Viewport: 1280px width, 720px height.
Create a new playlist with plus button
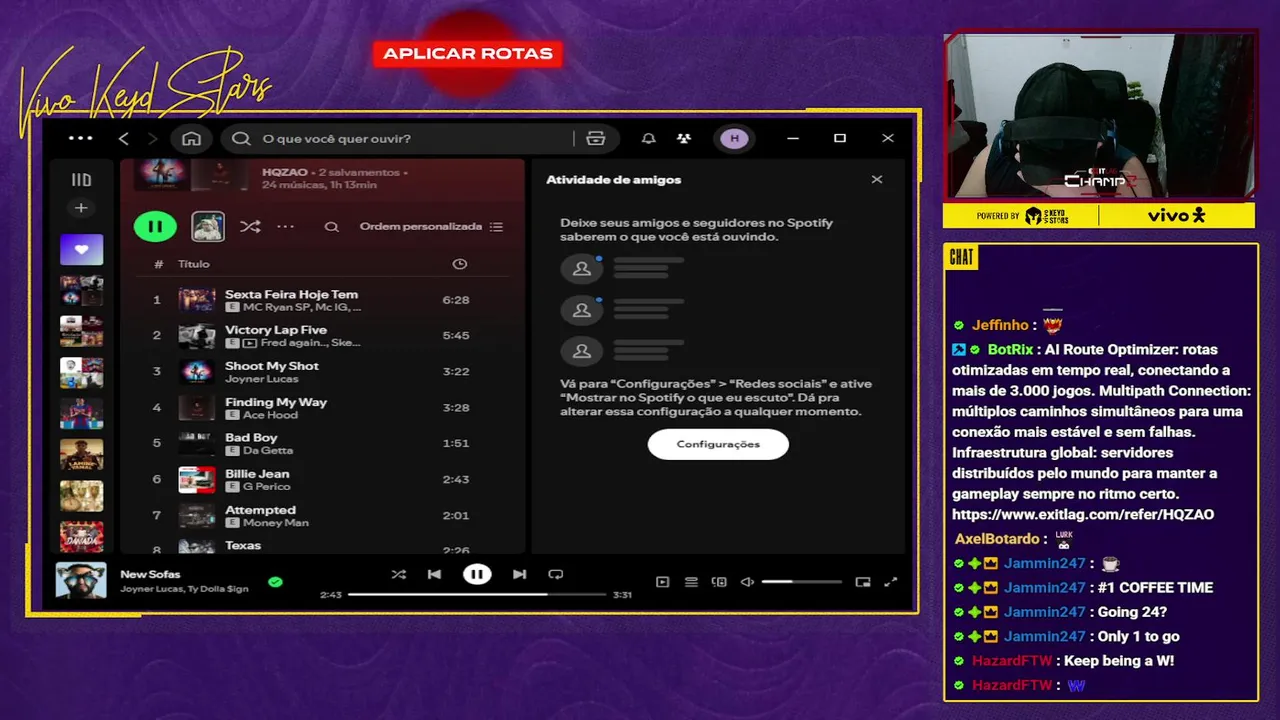point(81,208)
